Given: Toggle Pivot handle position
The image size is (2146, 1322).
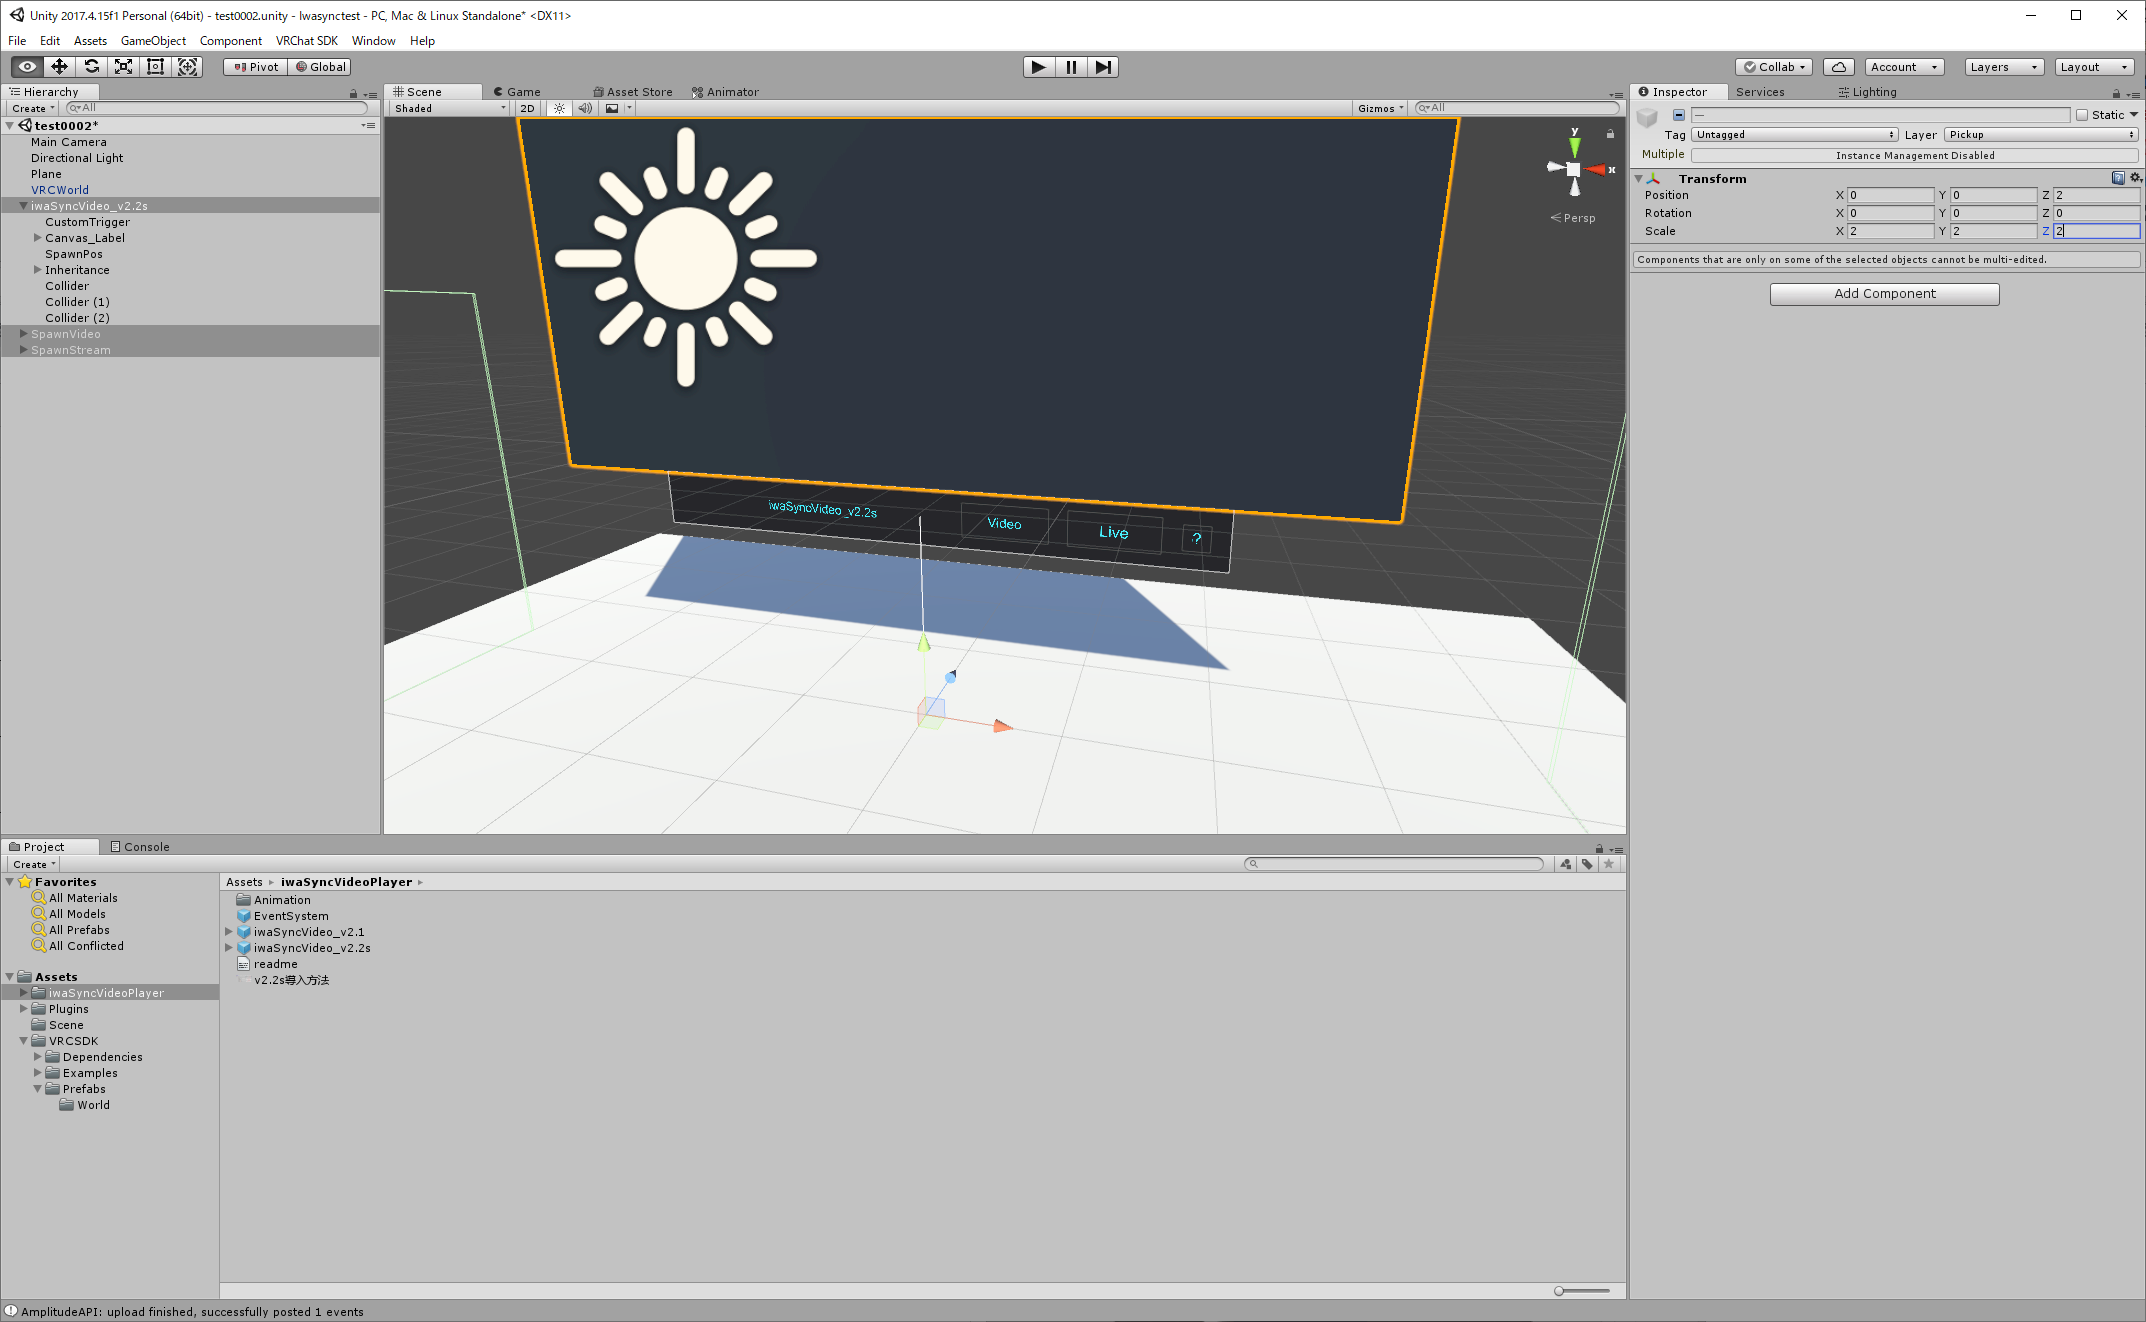Looking at the screenshot, I should [256, 67].
